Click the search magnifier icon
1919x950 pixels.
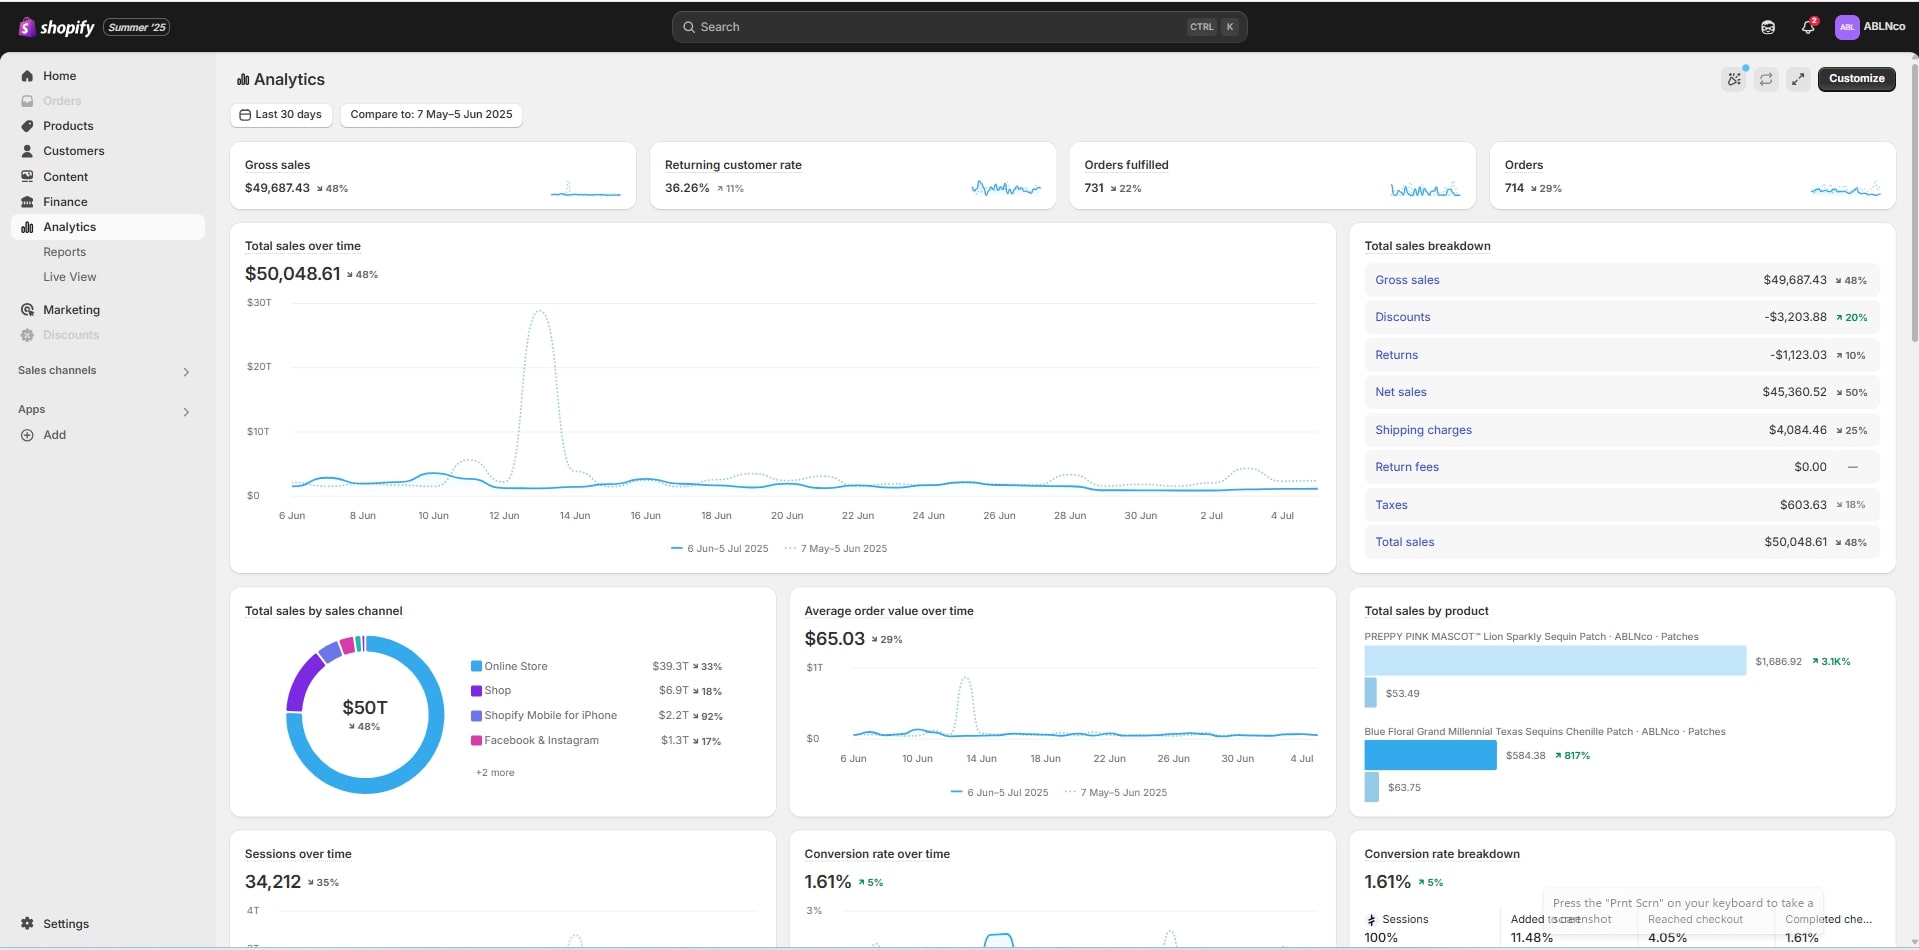point(689,27)
